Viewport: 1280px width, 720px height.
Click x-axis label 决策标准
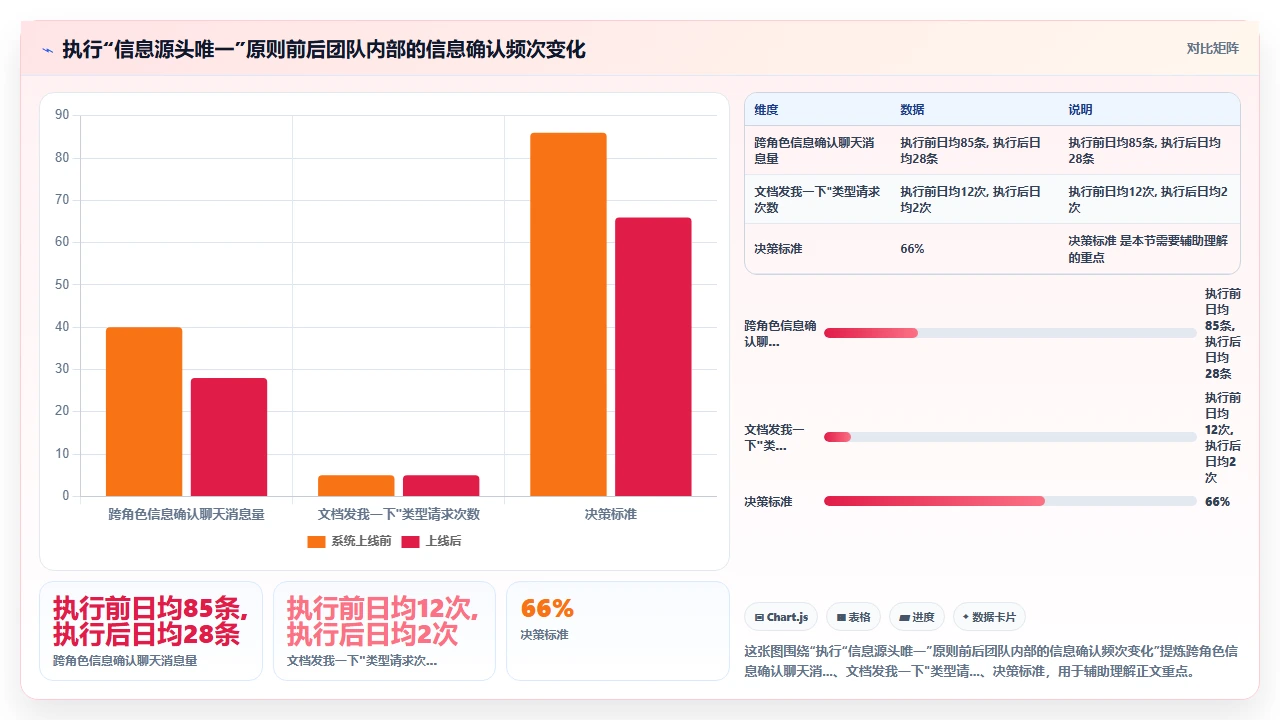tap(610, 514)
